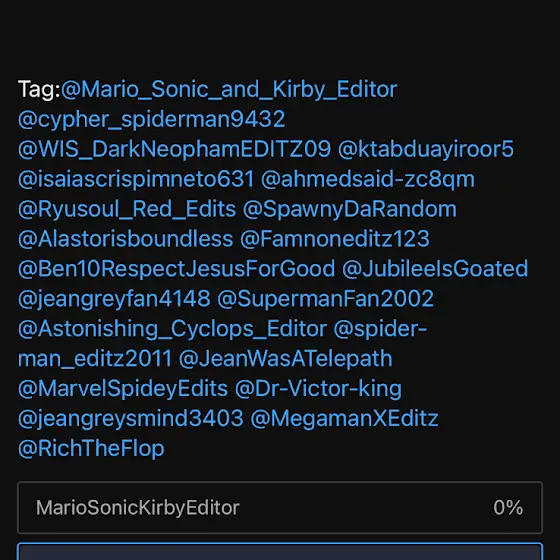Open @Astonishing_Cyclops_Editor channel link

point(172,329)
